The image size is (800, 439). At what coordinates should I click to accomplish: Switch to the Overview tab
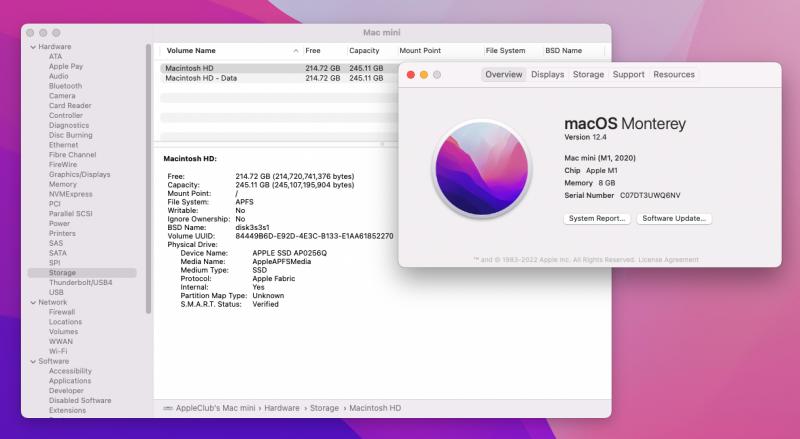pos(504,75)
